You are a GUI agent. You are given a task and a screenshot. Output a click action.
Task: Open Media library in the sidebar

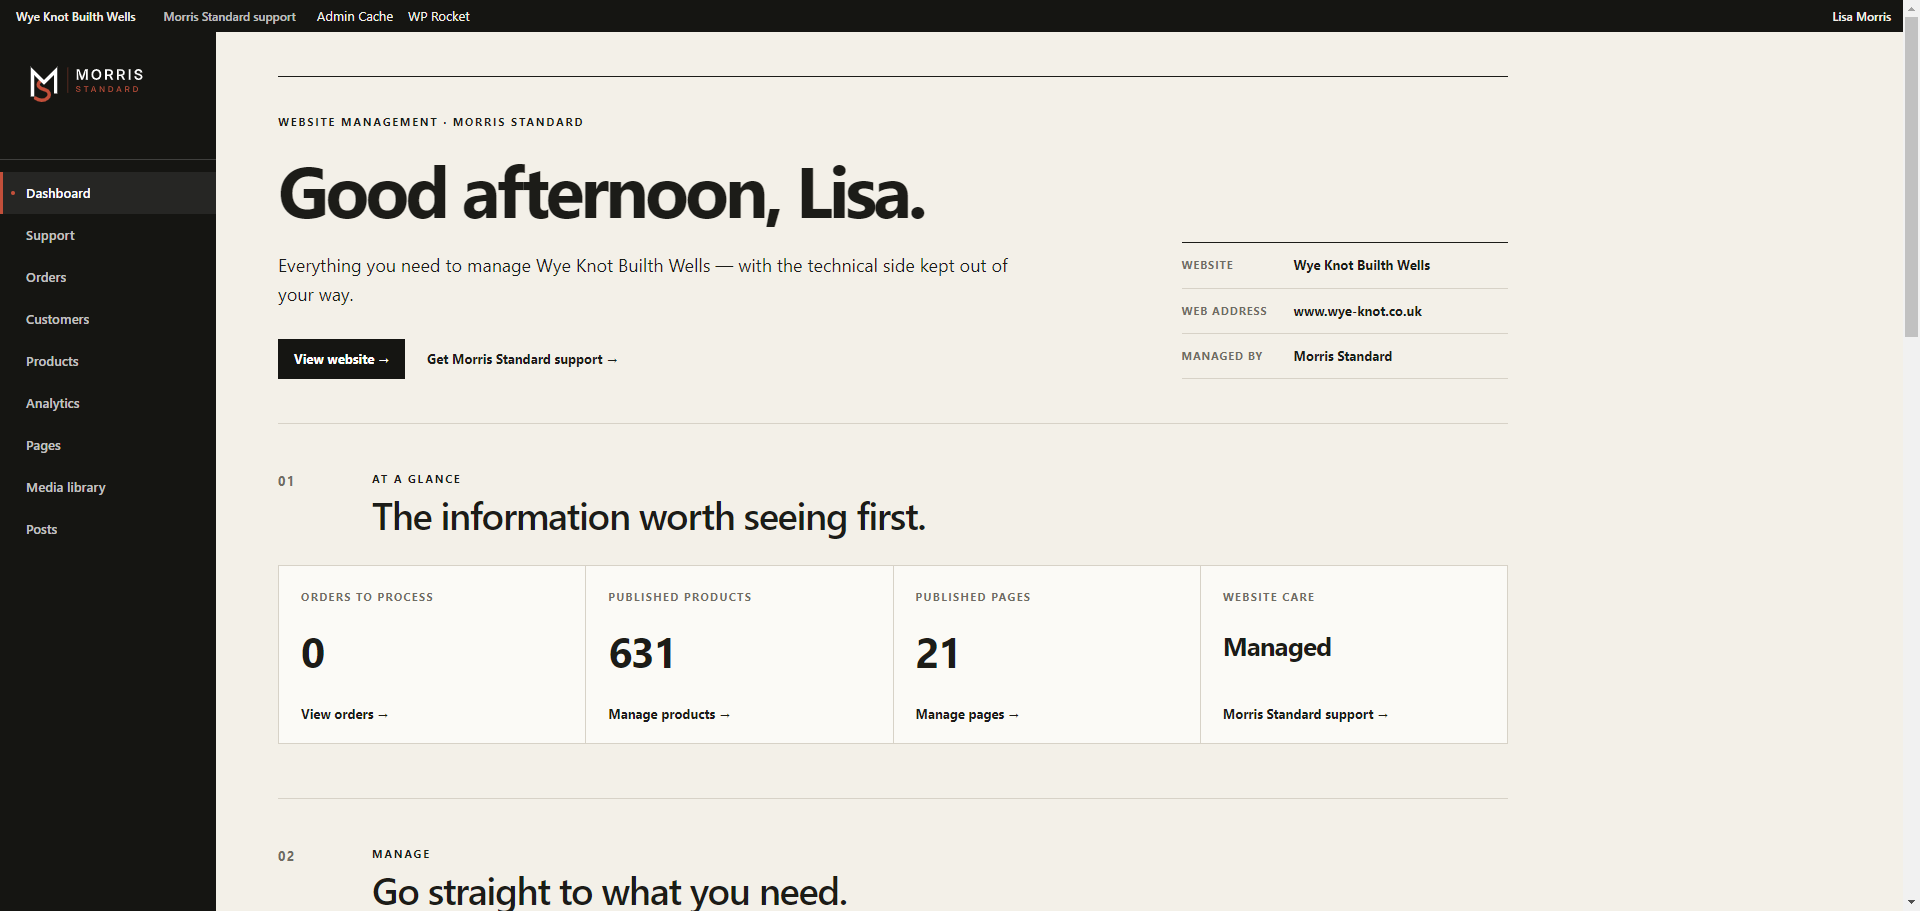point(108,487)
